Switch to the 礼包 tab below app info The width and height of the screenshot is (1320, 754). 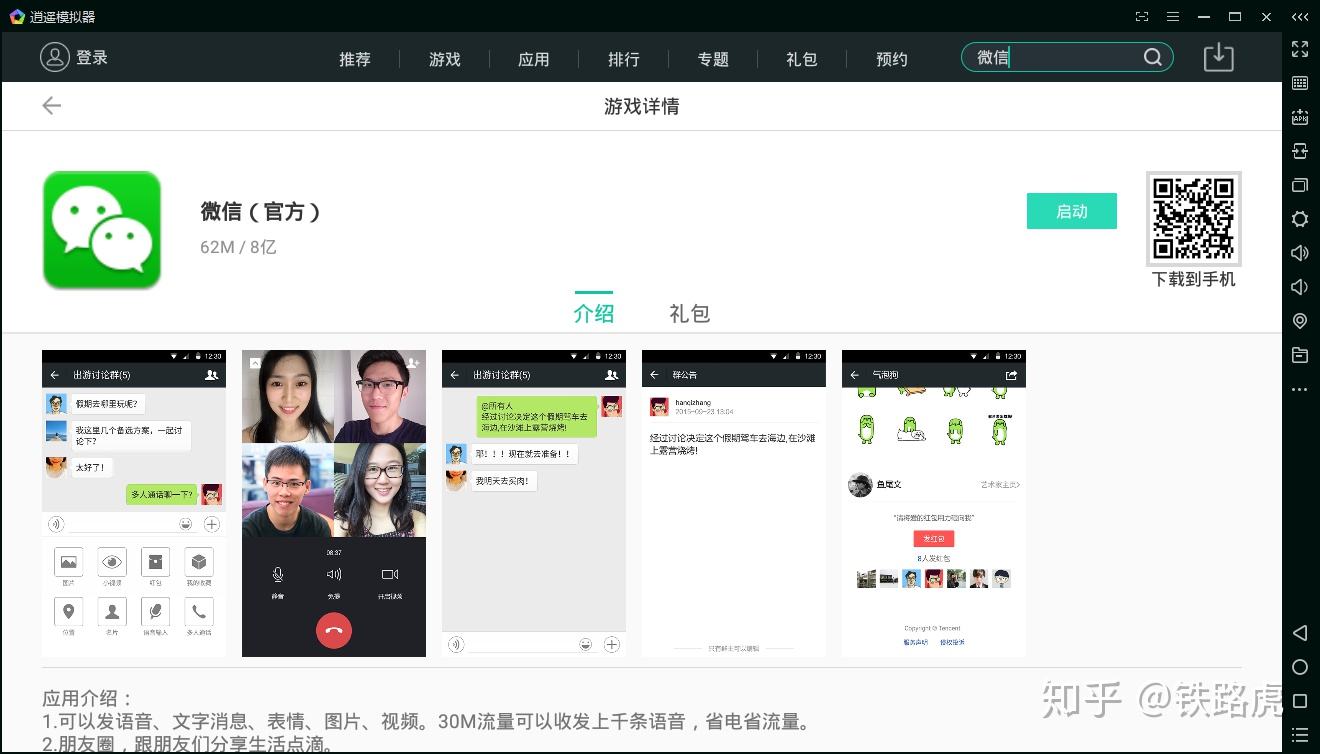690,313
